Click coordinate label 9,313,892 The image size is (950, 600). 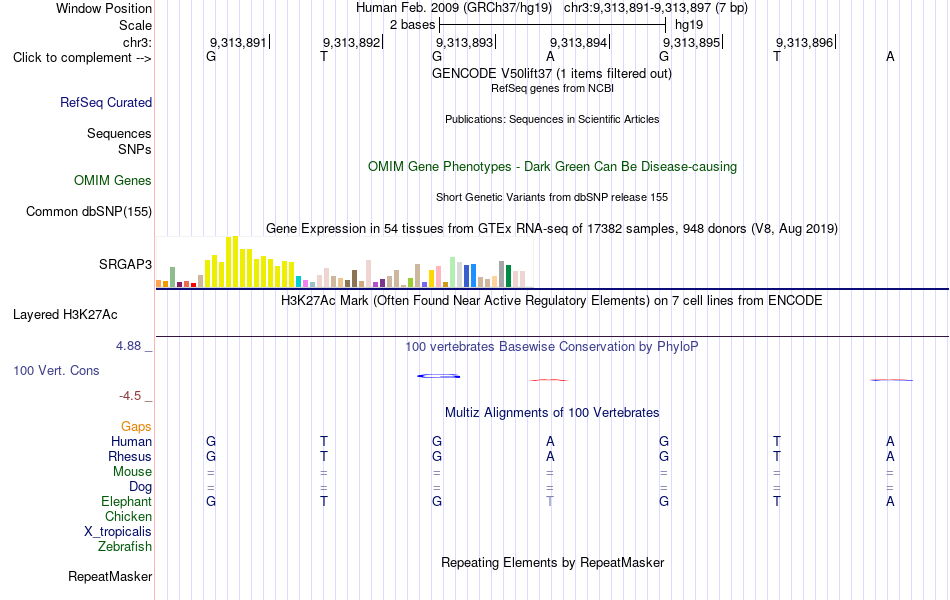(x=351, y=42)
